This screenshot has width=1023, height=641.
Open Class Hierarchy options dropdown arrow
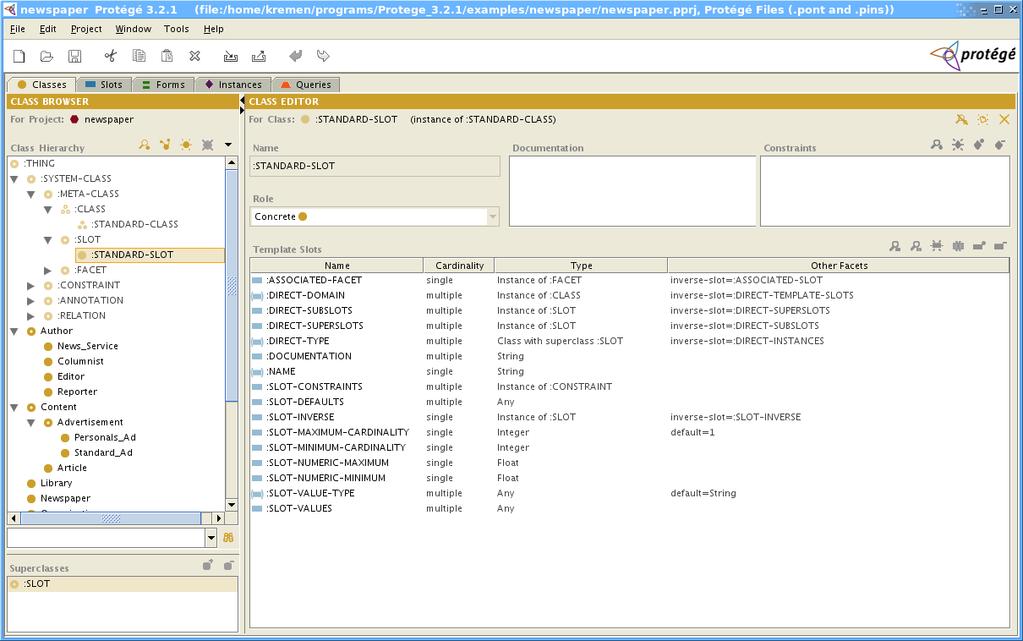(x=228, y=145)
